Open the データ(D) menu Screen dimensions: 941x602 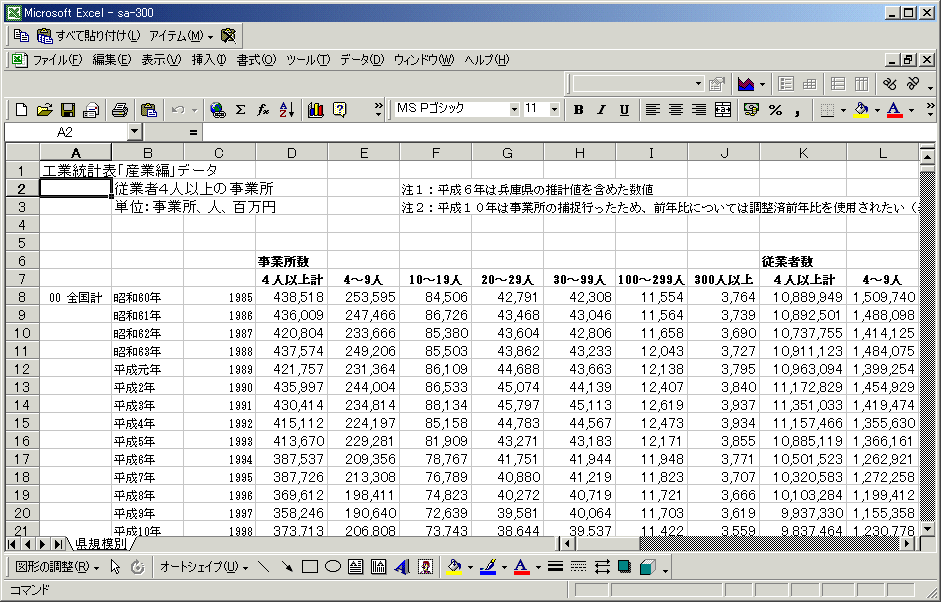[x=362, y=59]
